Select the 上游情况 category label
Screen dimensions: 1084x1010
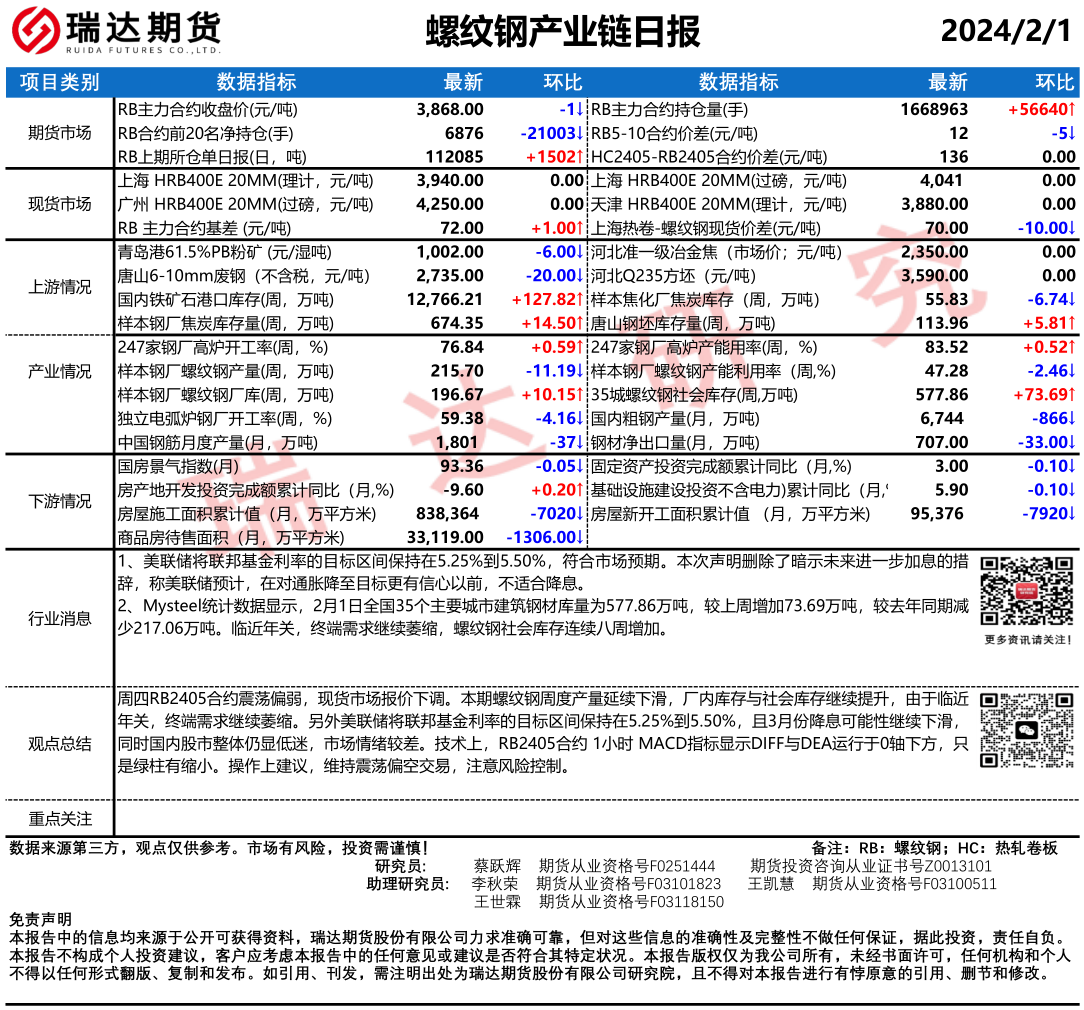point(60,287)
